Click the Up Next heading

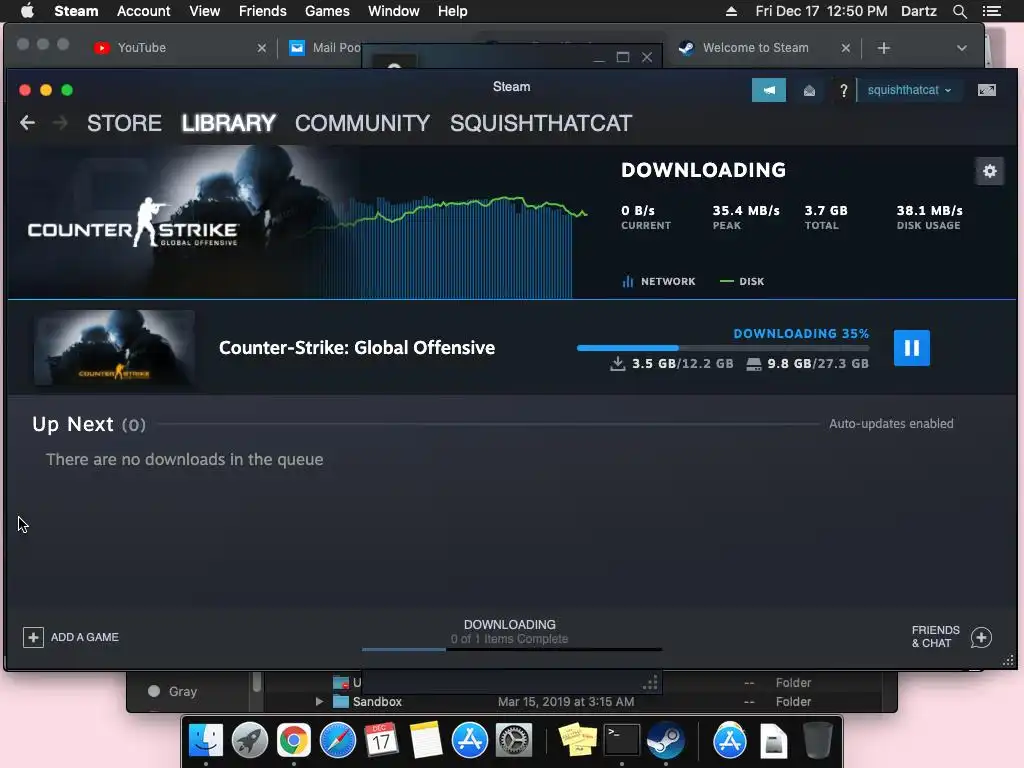click(x=72, y=424)
